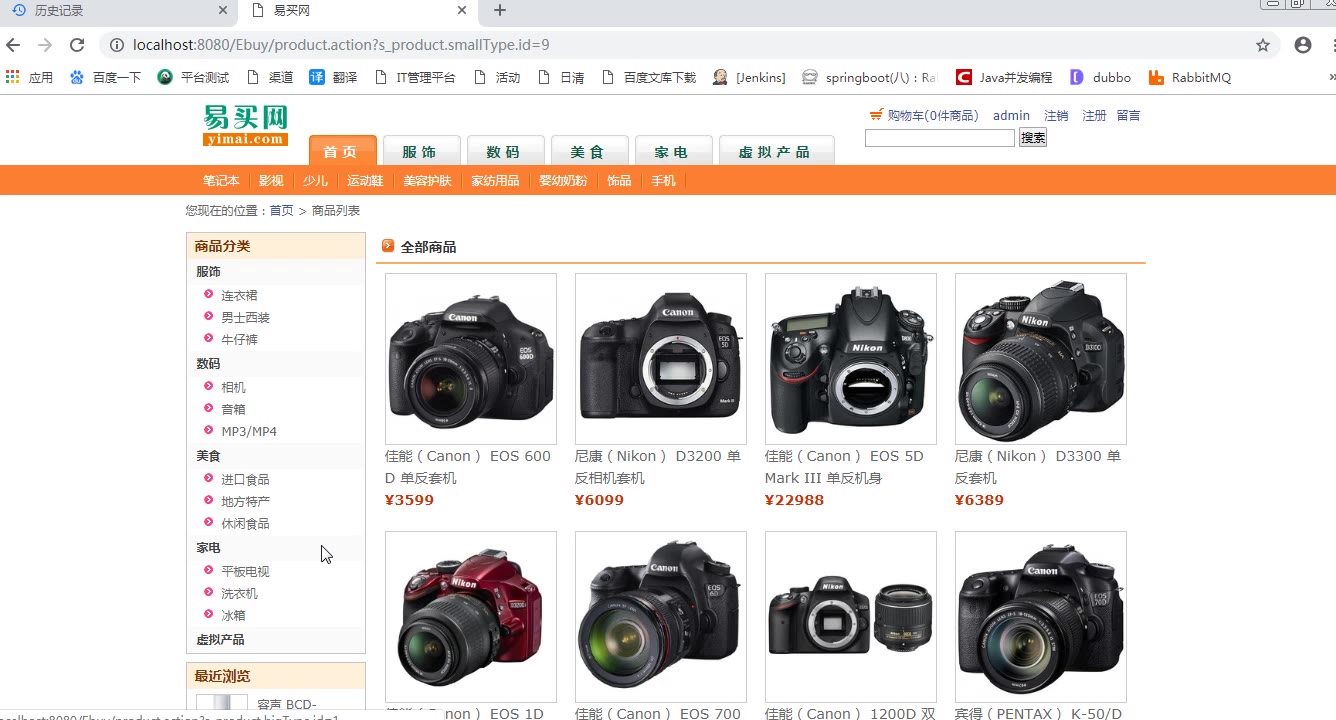Click the 留言 message link
This screenshot has width=1336, height=720.
pos(1129,116)
